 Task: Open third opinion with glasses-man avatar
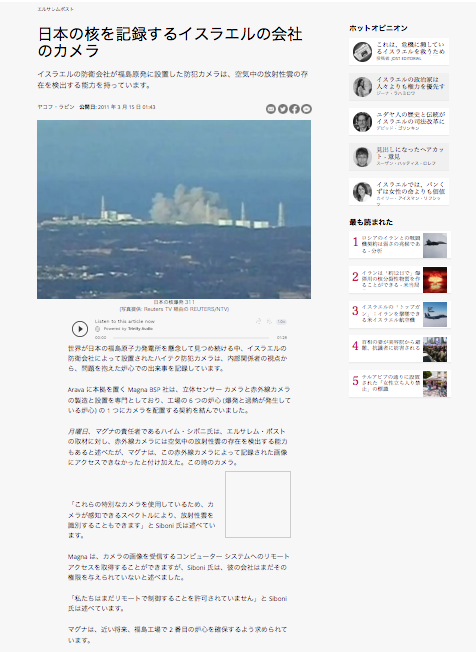tap(399, 121)
